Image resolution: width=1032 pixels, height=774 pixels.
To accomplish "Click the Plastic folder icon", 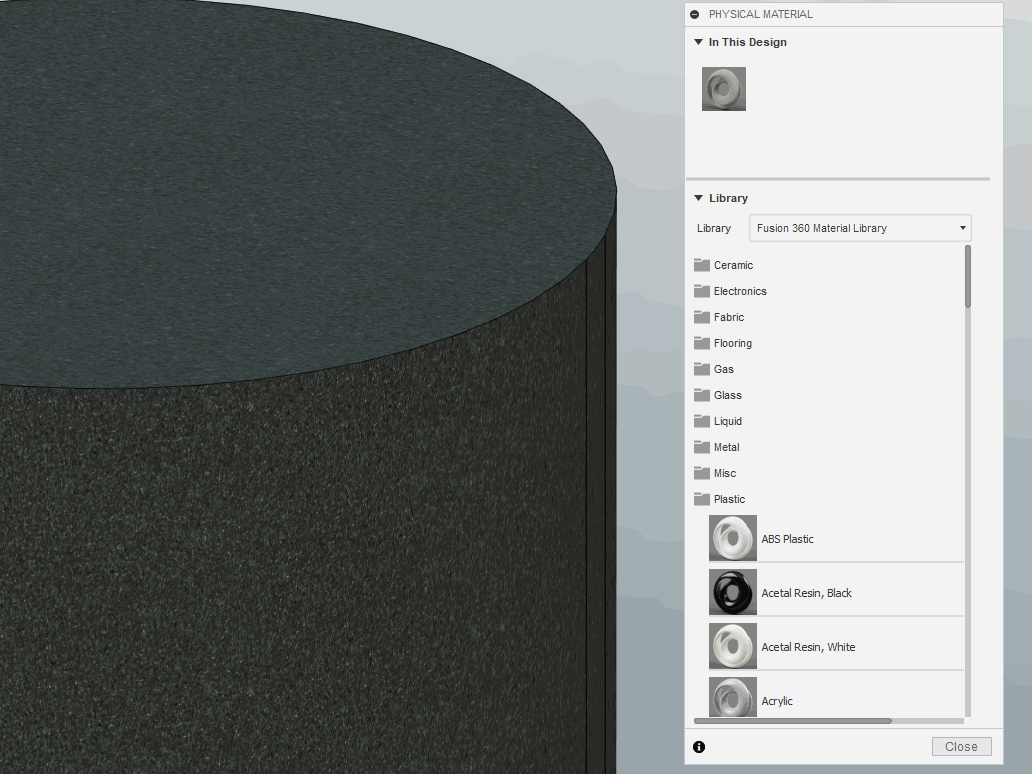I will click(702, 498).
